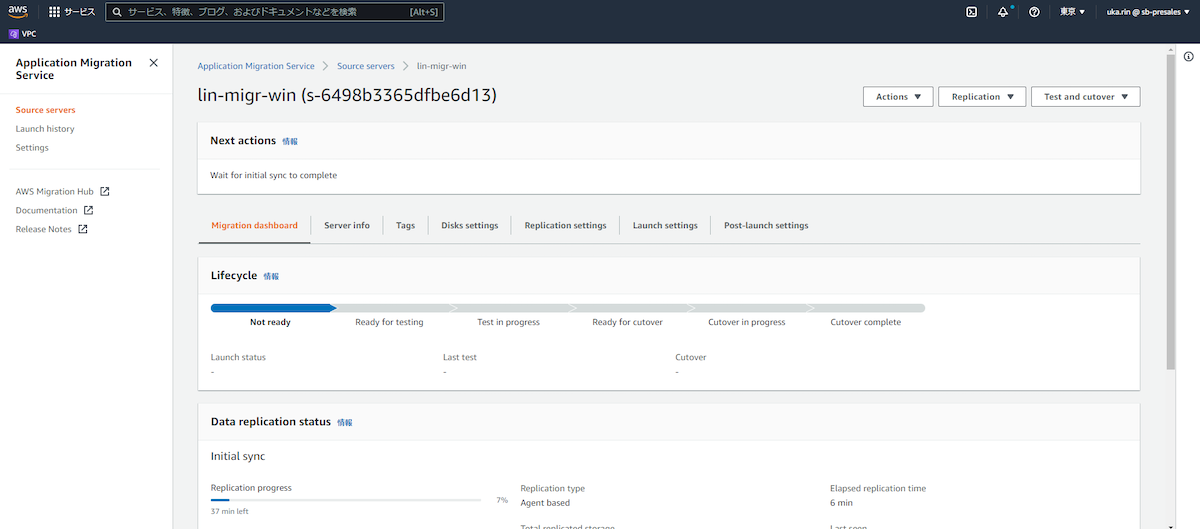Open the services grid menu icon
The width and height of the screenshot is (1200, 529).
54,12
